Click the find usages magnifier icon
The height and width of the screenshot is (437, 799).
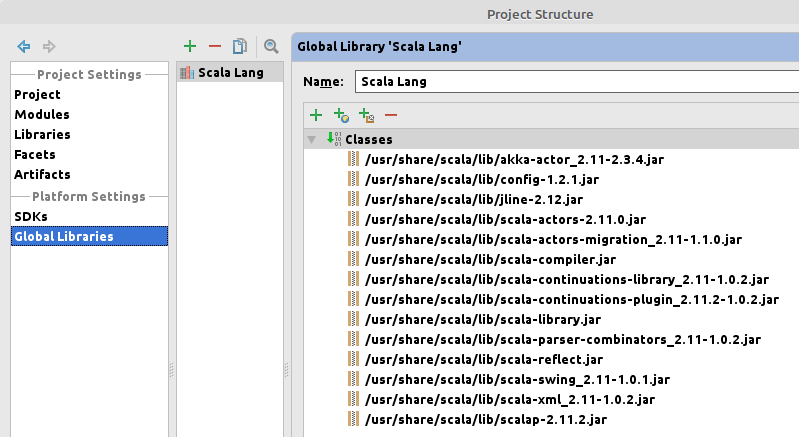tap(270, 46)
